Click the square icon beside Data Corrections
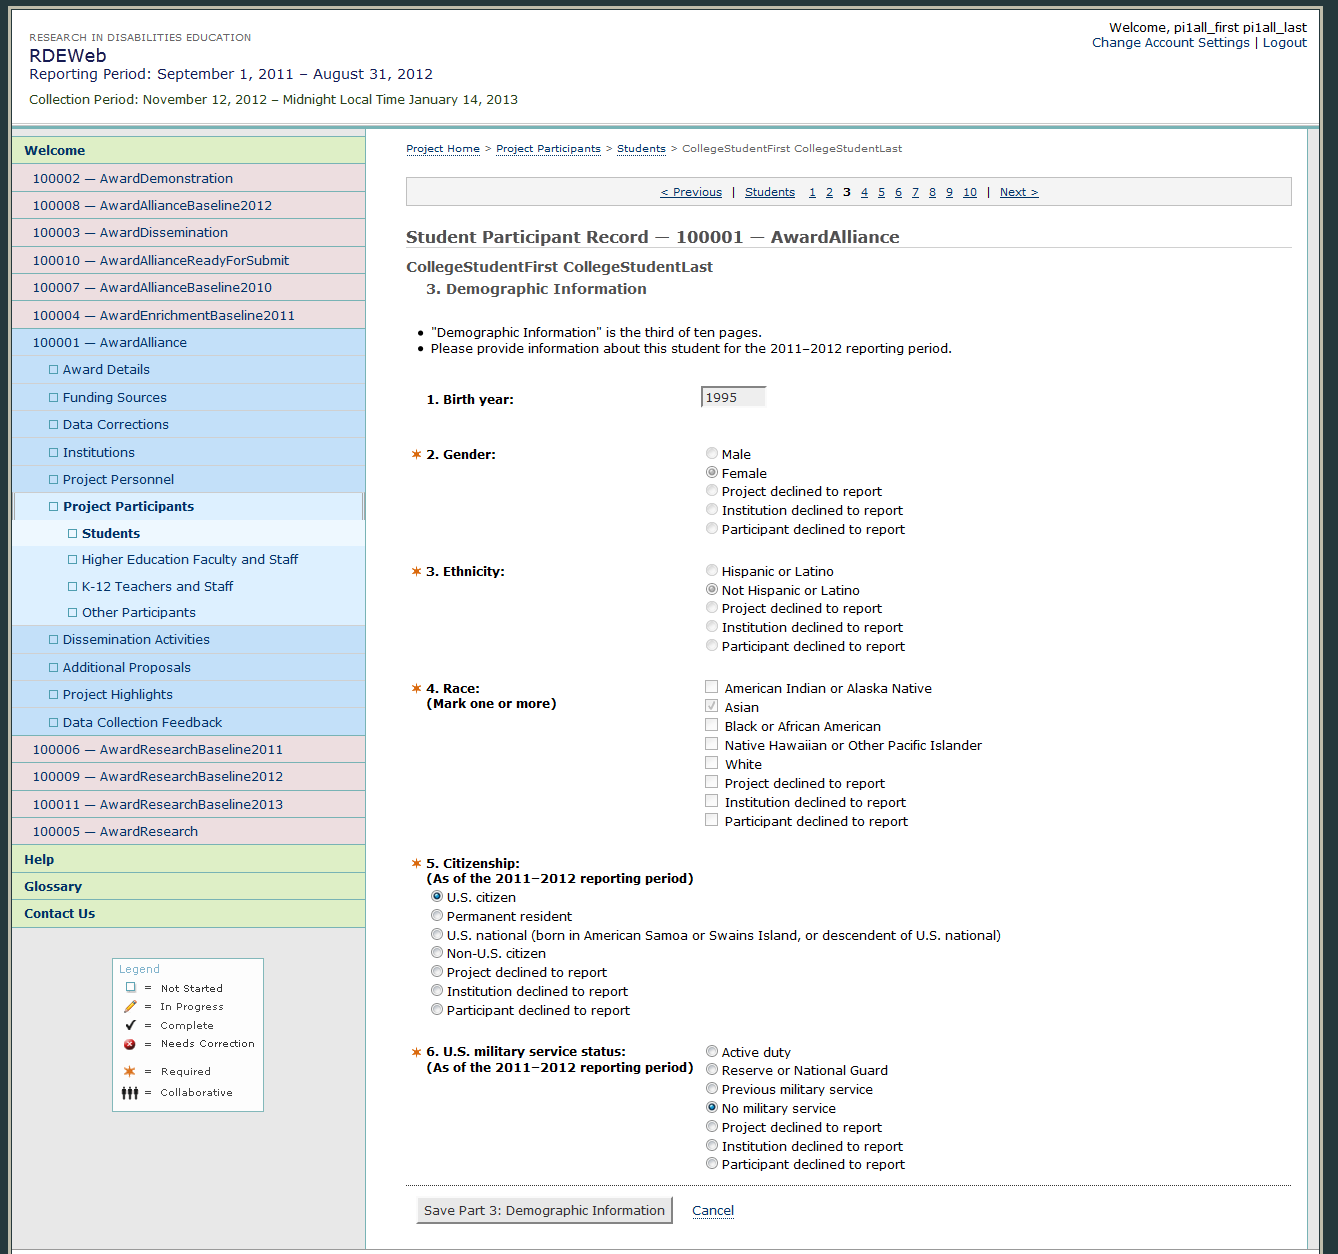This screenshot has height=1254, width=1338. [x=54, y=425]
